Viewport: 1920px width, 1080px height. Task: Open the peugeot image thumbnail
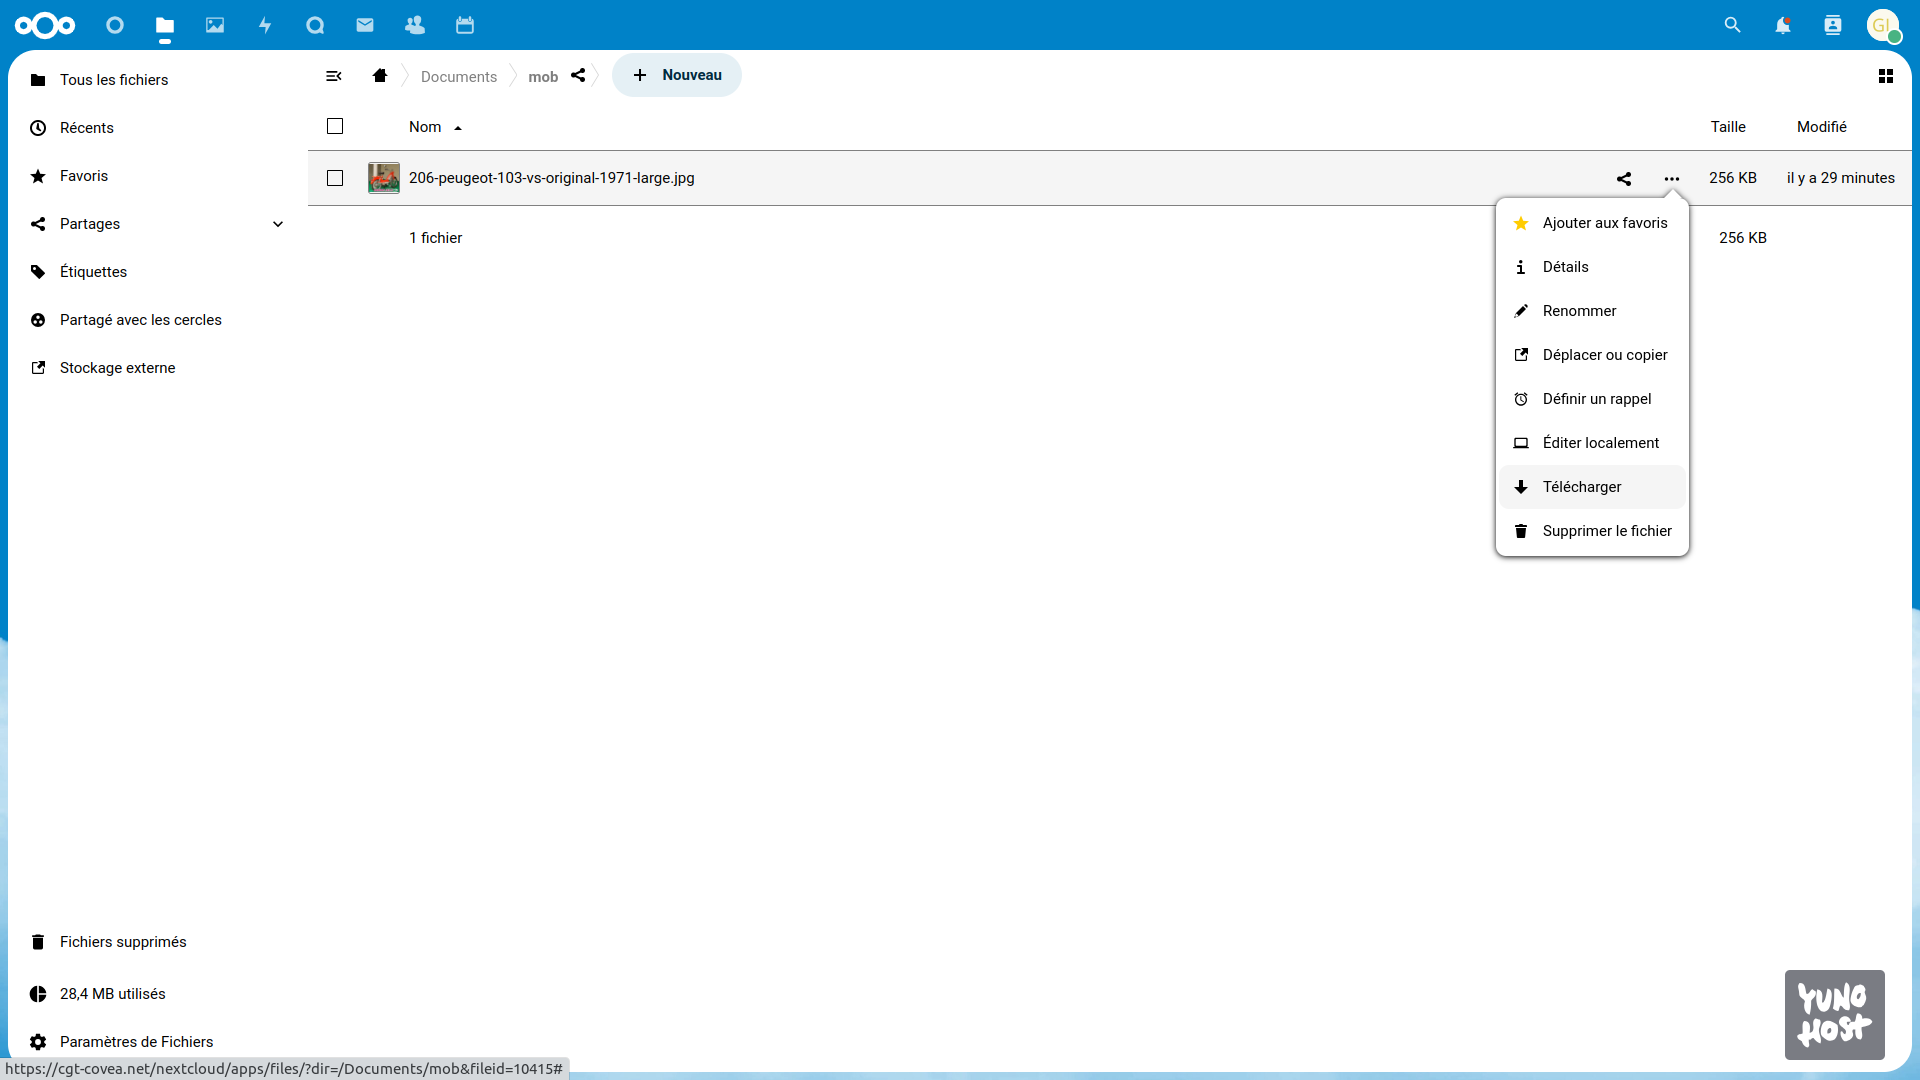point(384,178)
